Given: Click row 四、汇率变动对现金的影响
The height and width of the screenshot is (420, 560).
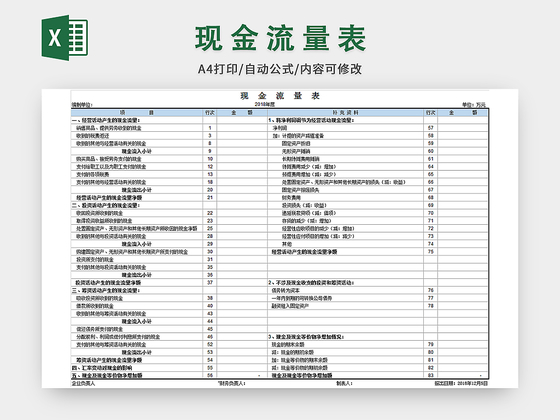Looking at the screenshot, I should (x=102, y=368).
